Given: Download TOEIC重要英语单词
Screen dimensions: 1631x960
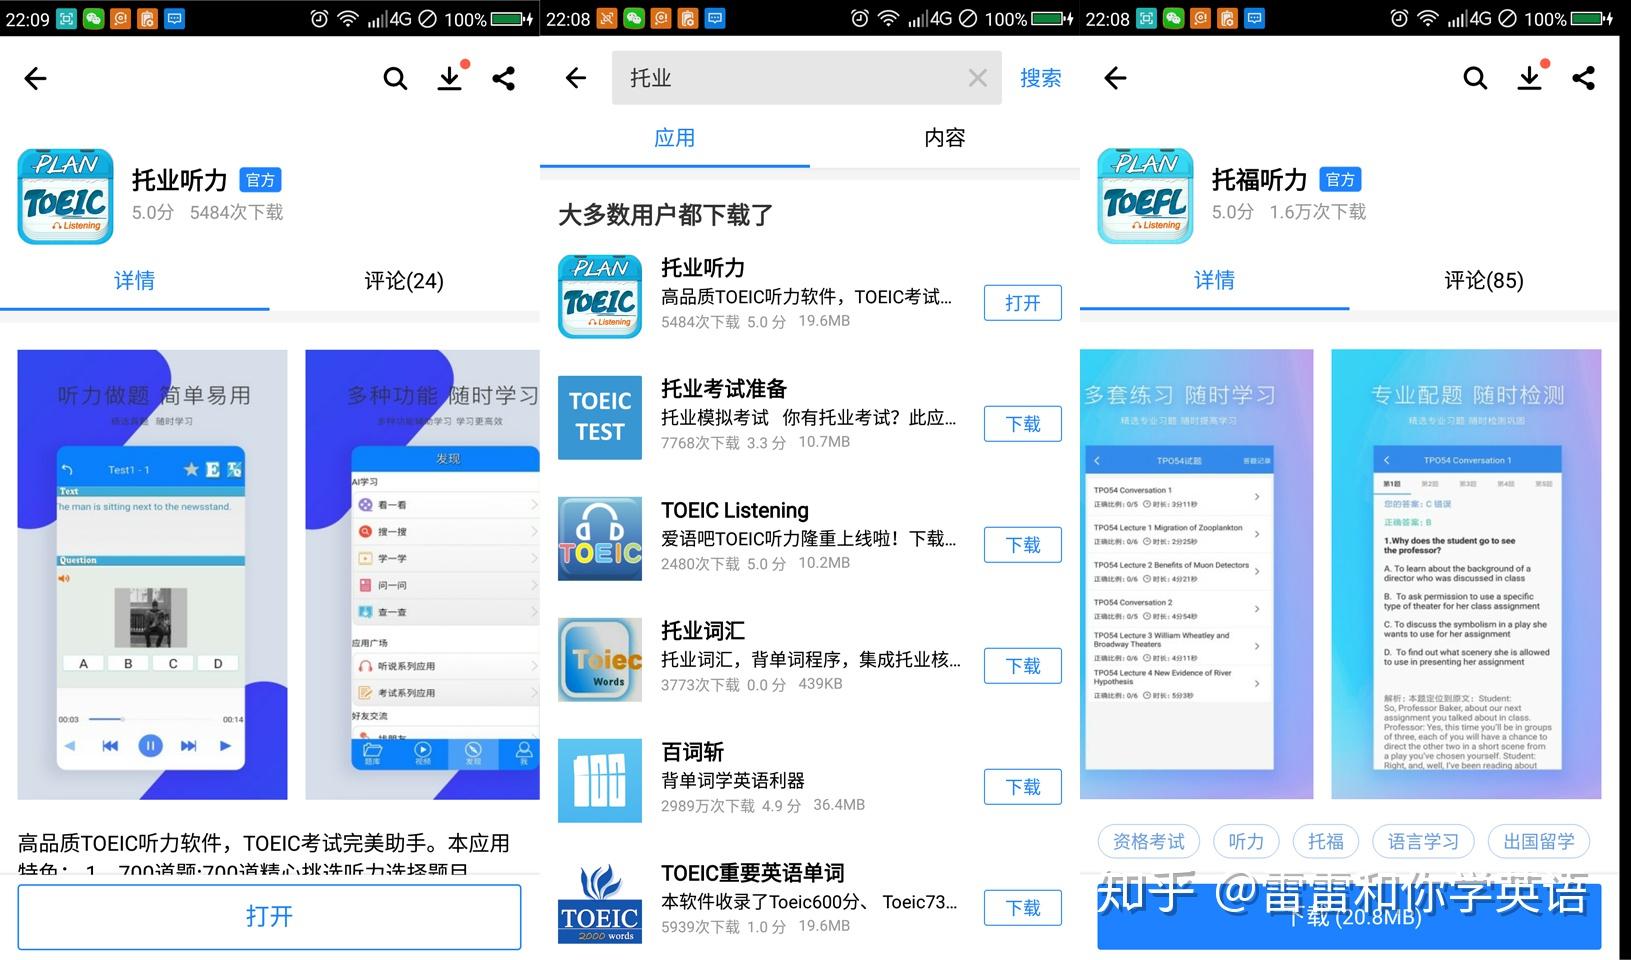Looking at the screenshot, I should 1022,908.
